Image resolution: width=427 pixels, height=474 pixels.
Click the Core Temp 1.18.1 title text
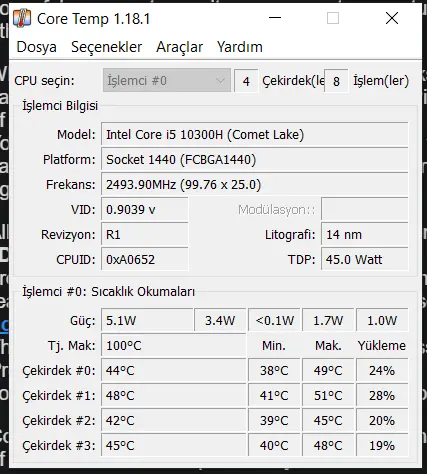(94, 19)
